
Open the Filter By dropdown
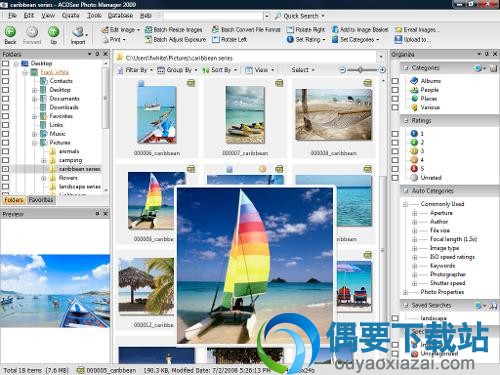point(135,70)
